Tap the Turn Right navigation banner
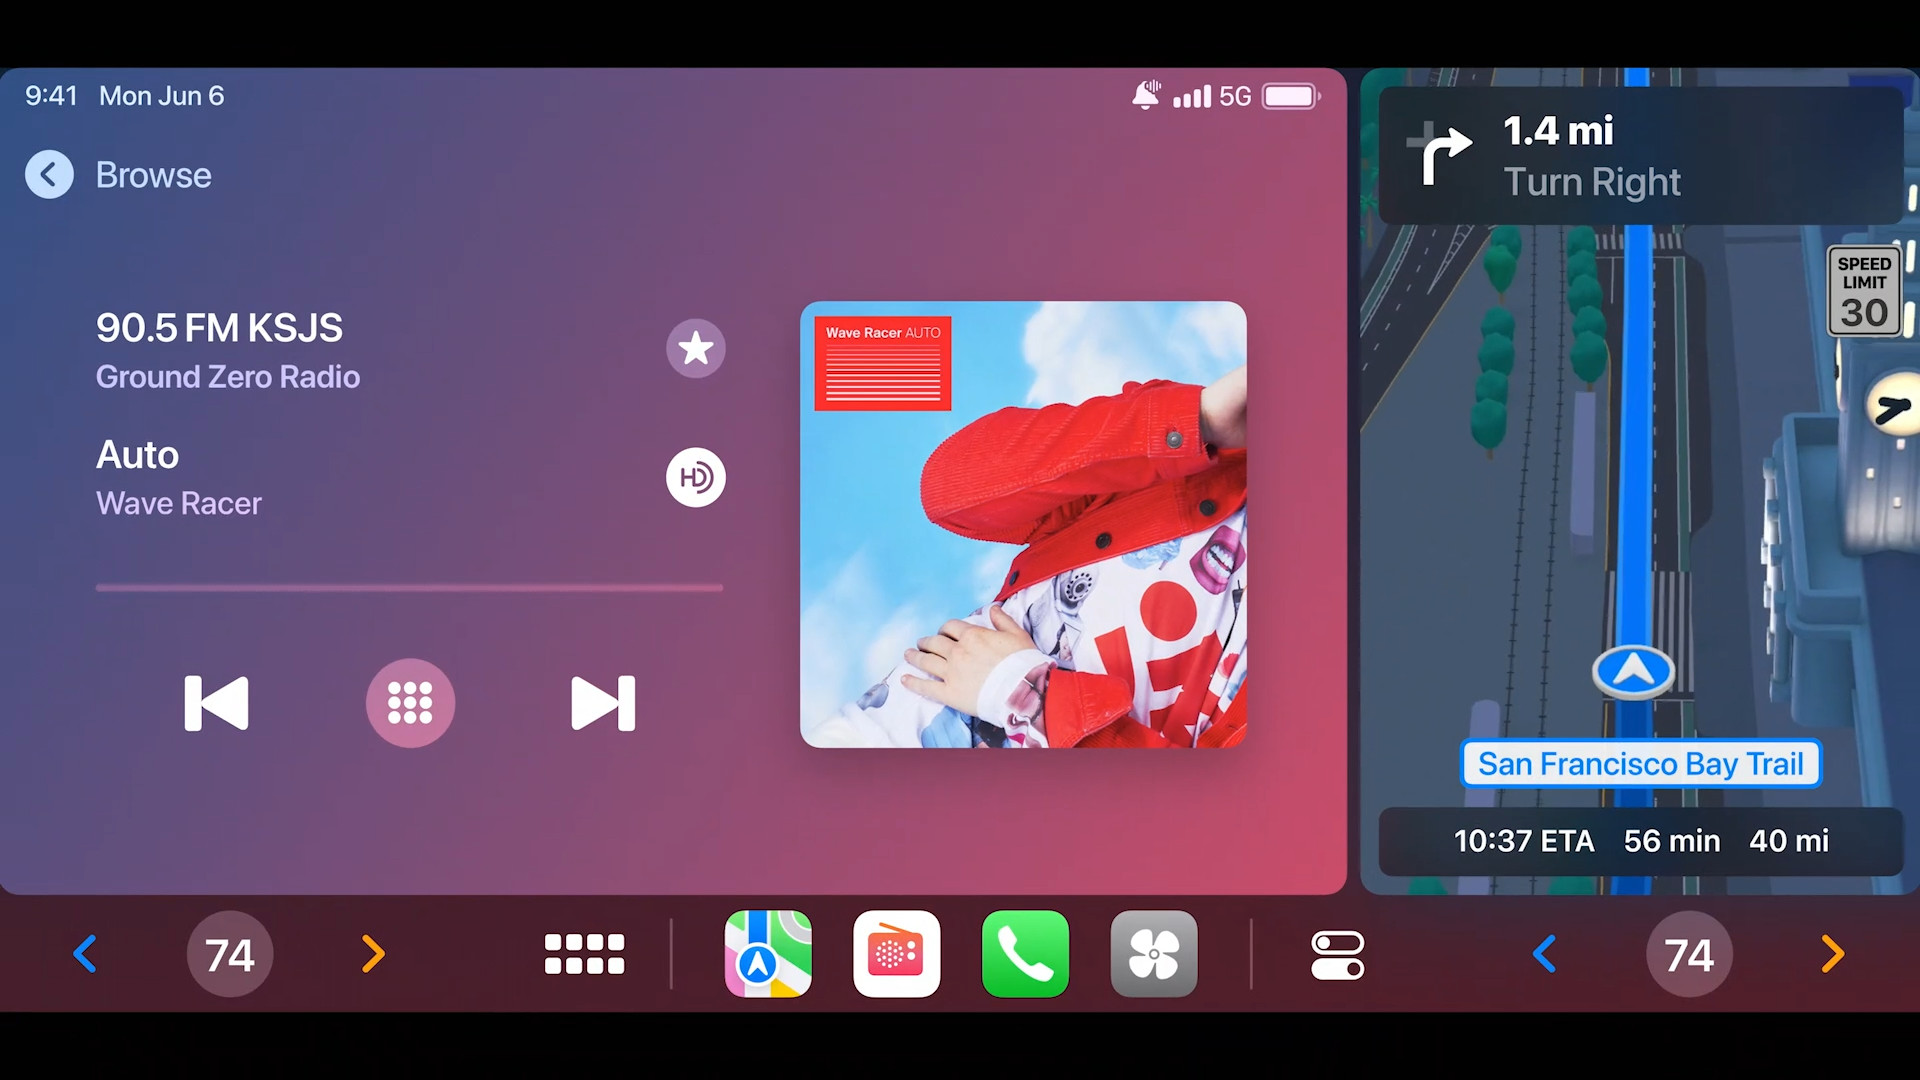The image size is (1920, 1080). (1640, 155)
